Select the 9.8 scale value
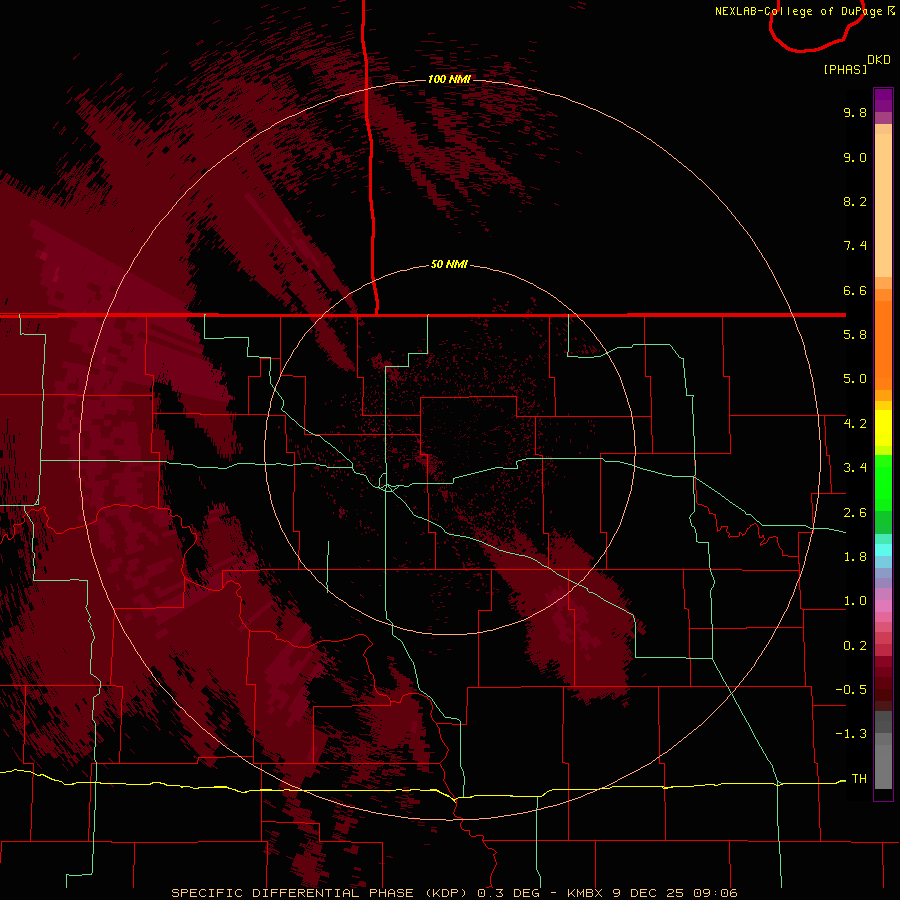 (x=855, y=112)
